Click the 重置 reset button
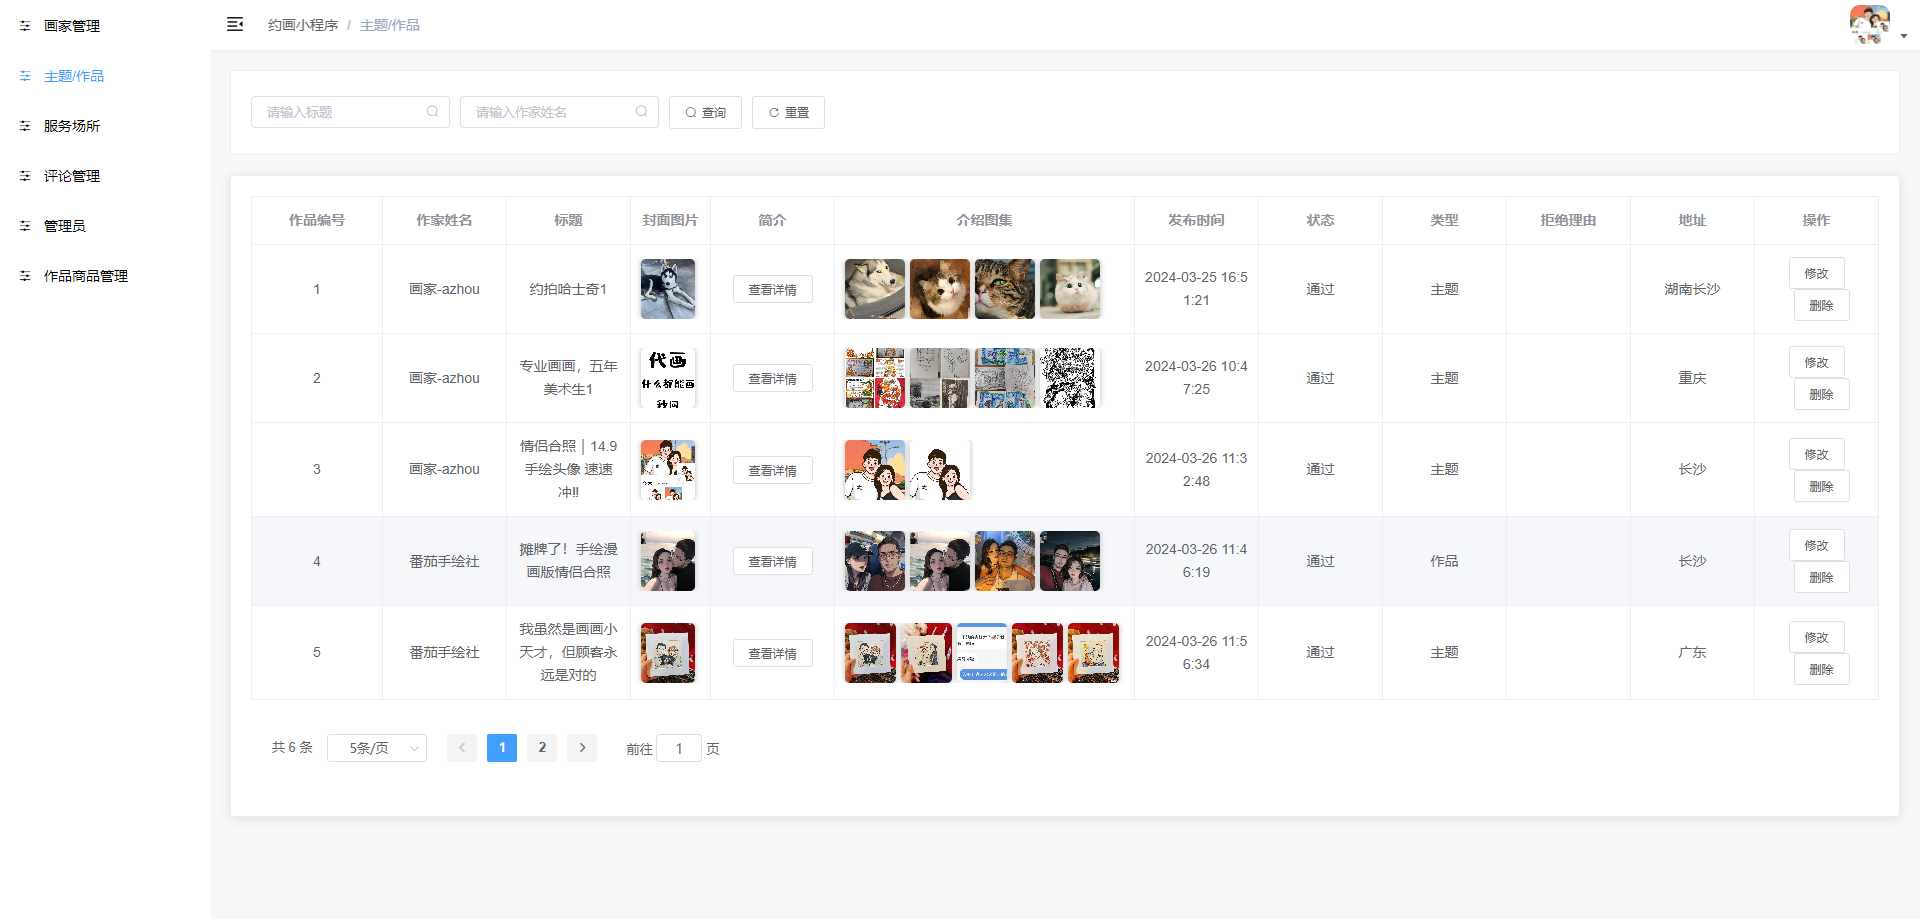 coord(788,112)
